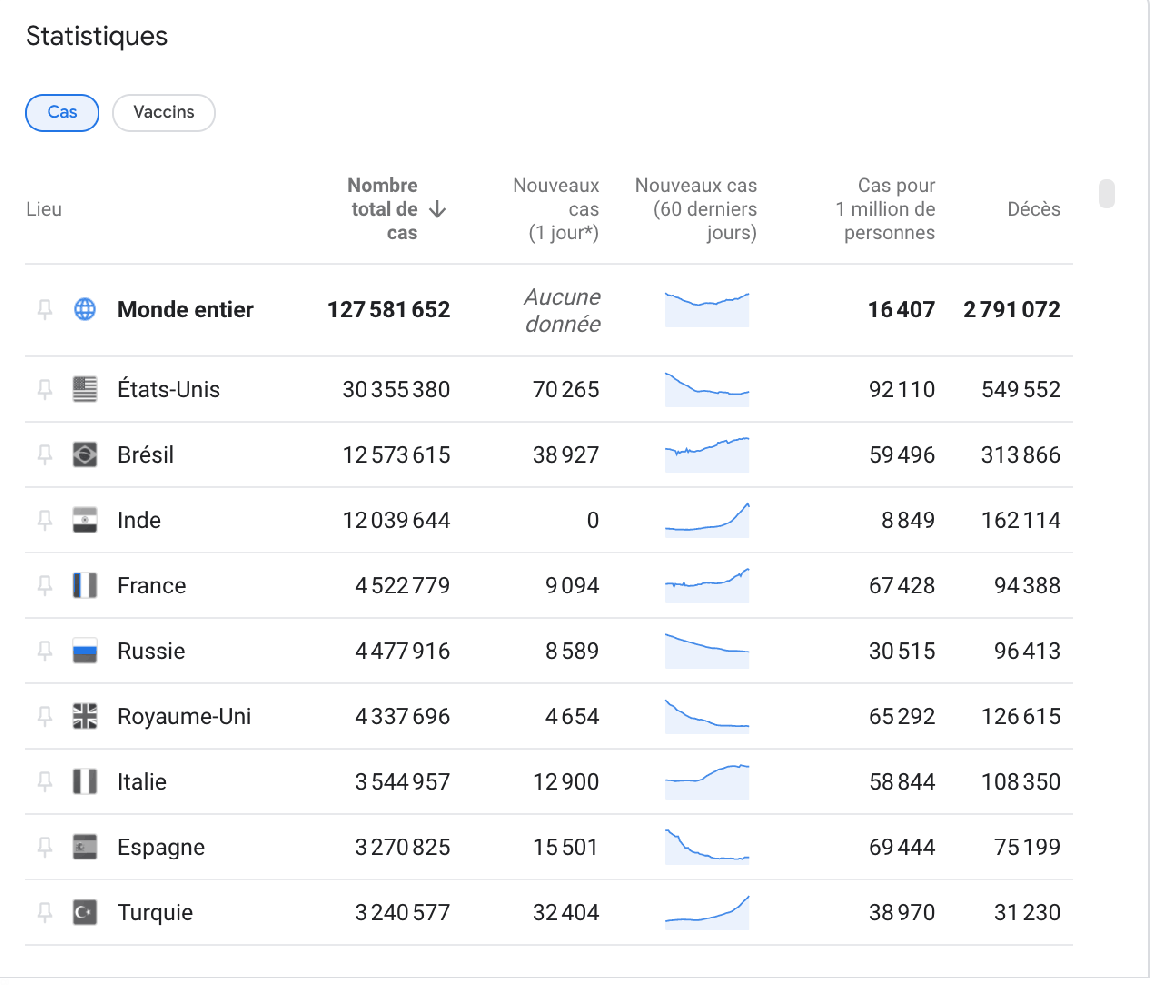Click the France flag icon
Image resolution: width=1150 pixels, height=988 pixels.
click(85, 586)
